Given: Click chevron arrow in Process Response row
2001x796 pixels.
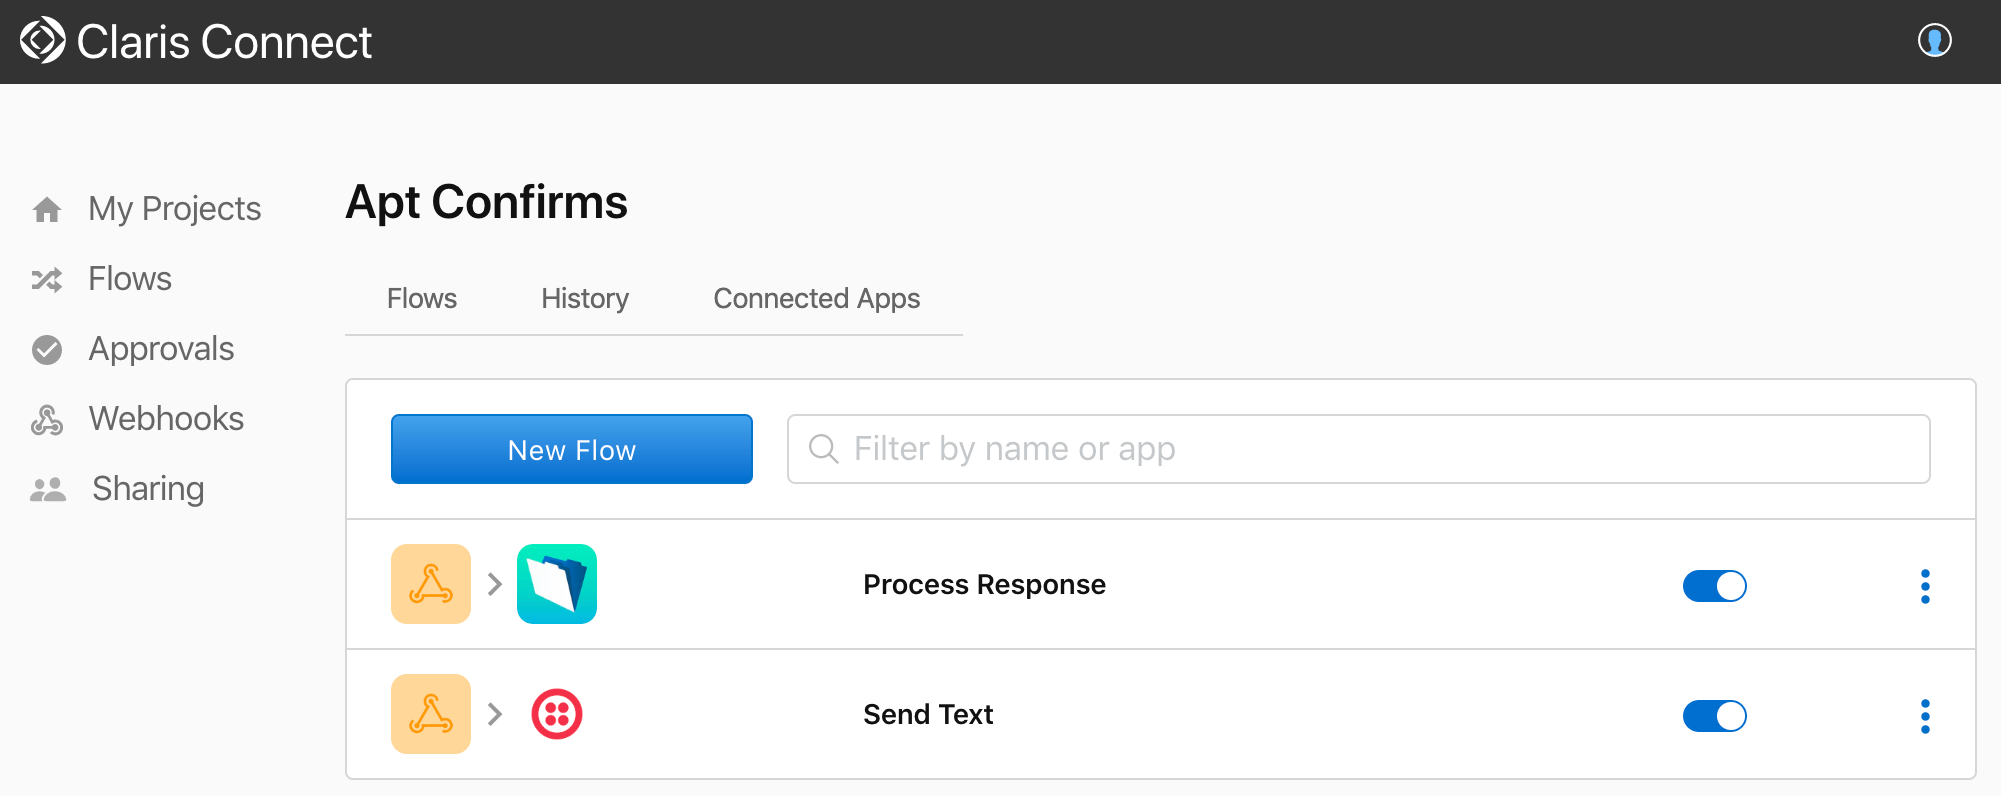Looking at the screenshot, I should (494, 584).
